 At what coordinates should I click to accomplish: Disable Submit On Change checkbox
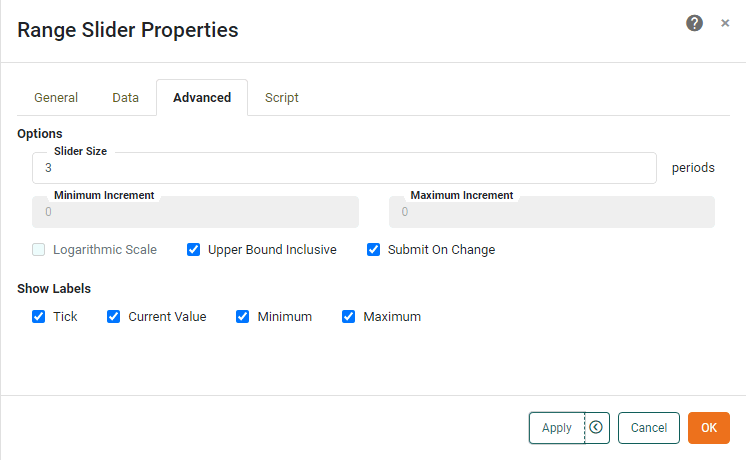pyautogui.click(x=374, y=250)
